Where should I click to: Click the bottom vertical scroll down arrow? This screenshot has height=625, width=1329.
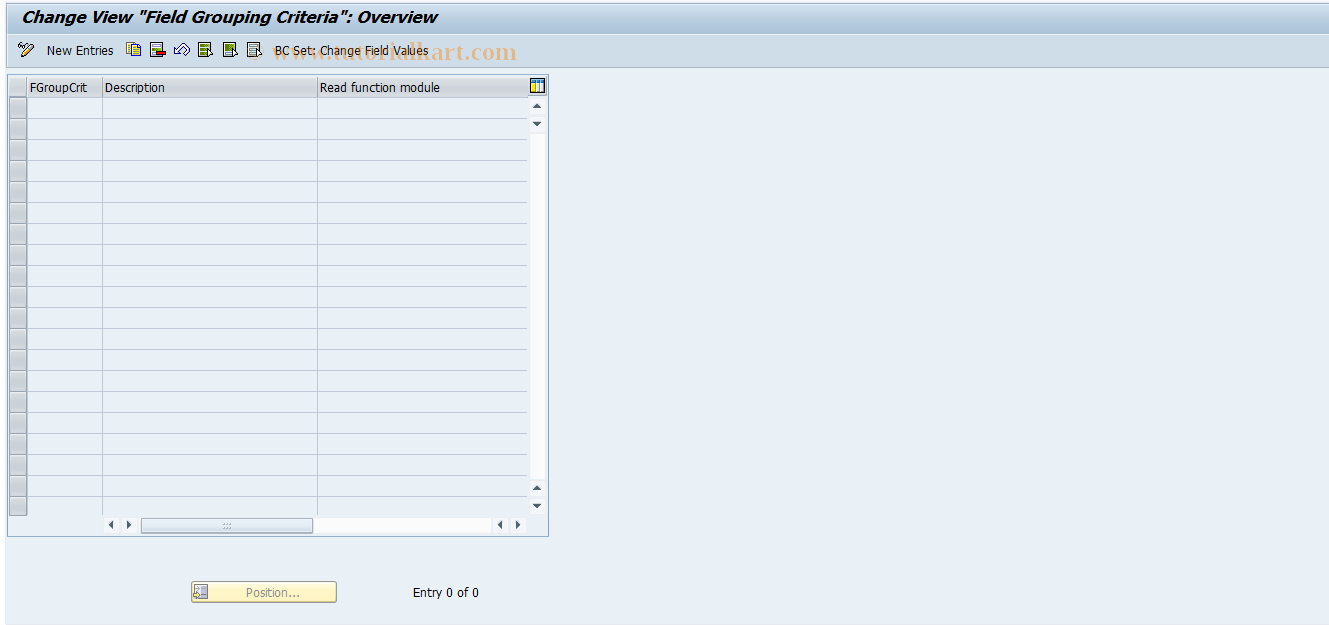click(537, 506)
